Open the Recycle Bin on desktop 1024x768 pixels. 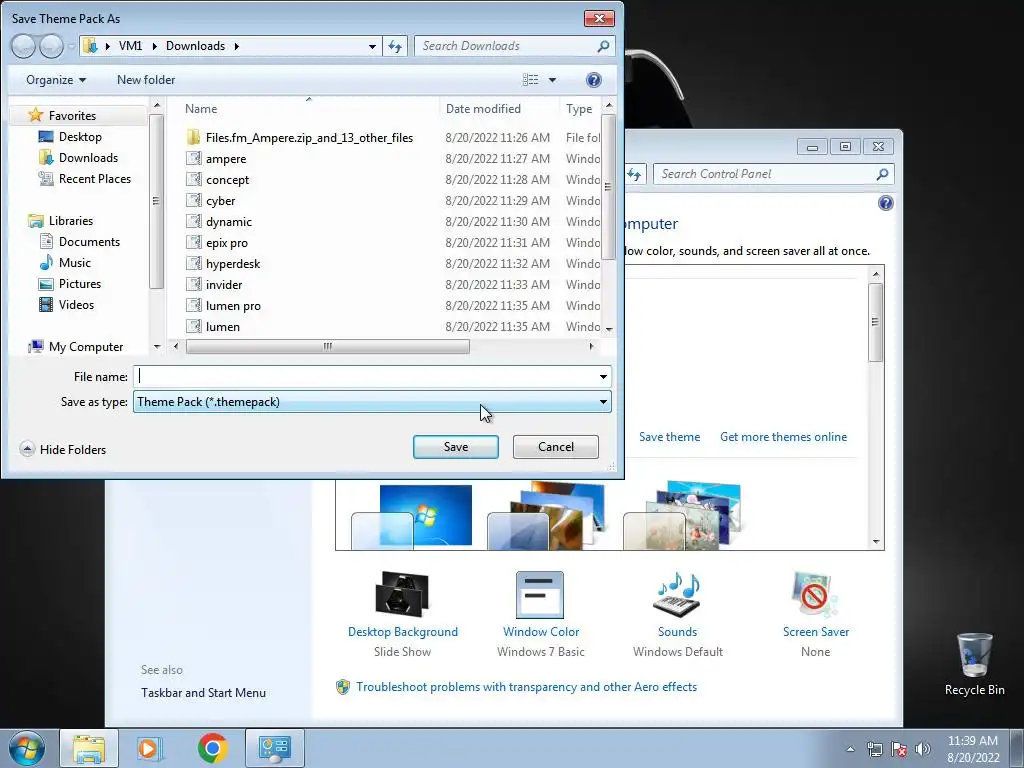tap(974, 664)
